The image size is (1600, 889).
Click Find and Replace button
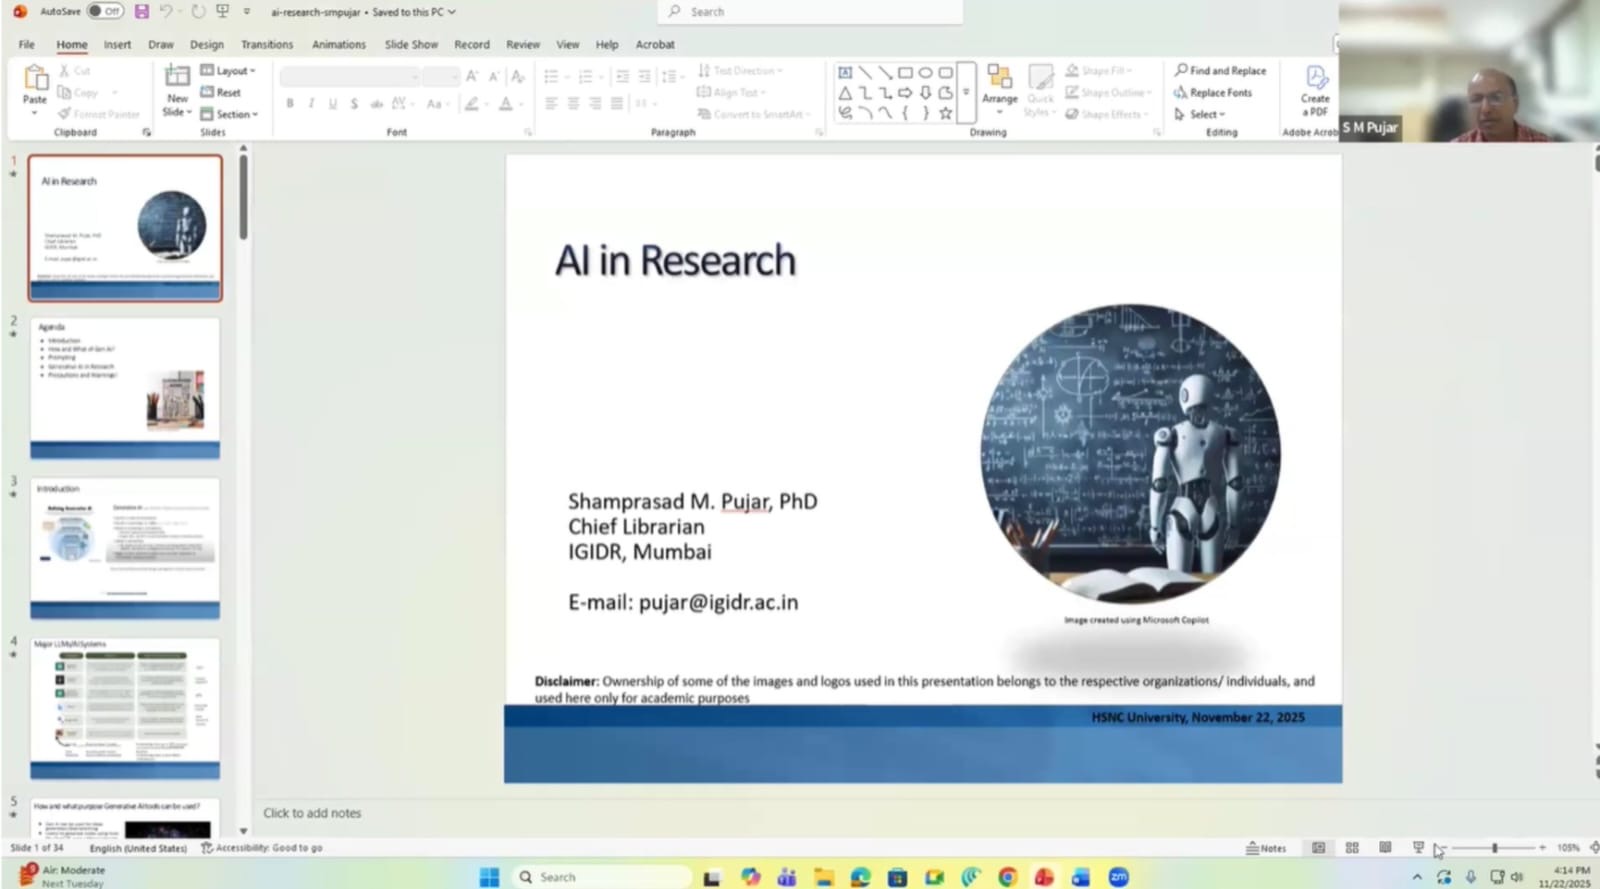1221,71
